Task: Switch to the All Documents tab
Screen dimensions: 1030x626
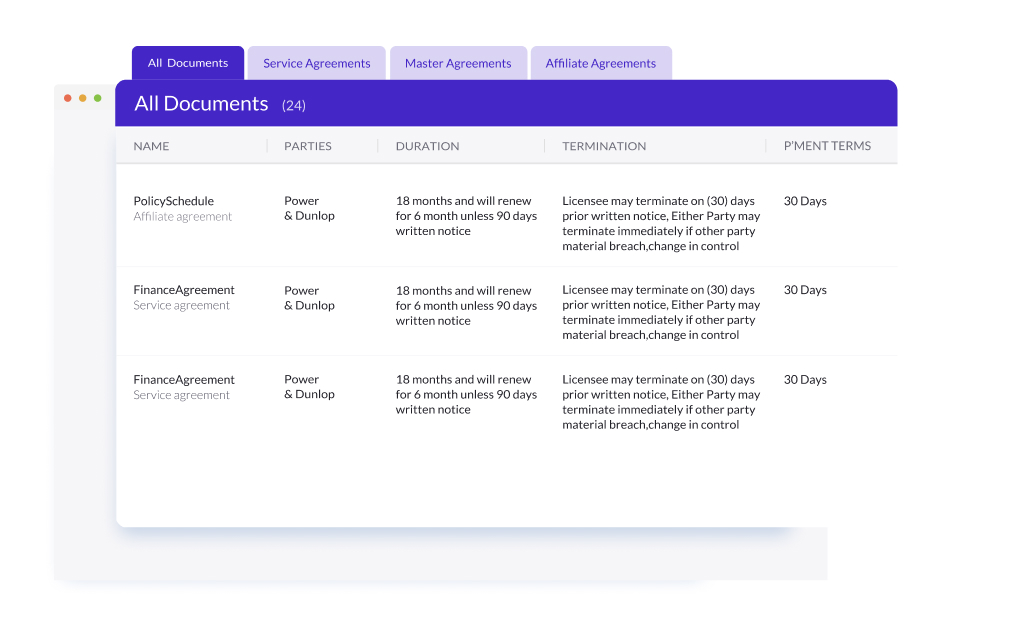Action: point(188,63)
